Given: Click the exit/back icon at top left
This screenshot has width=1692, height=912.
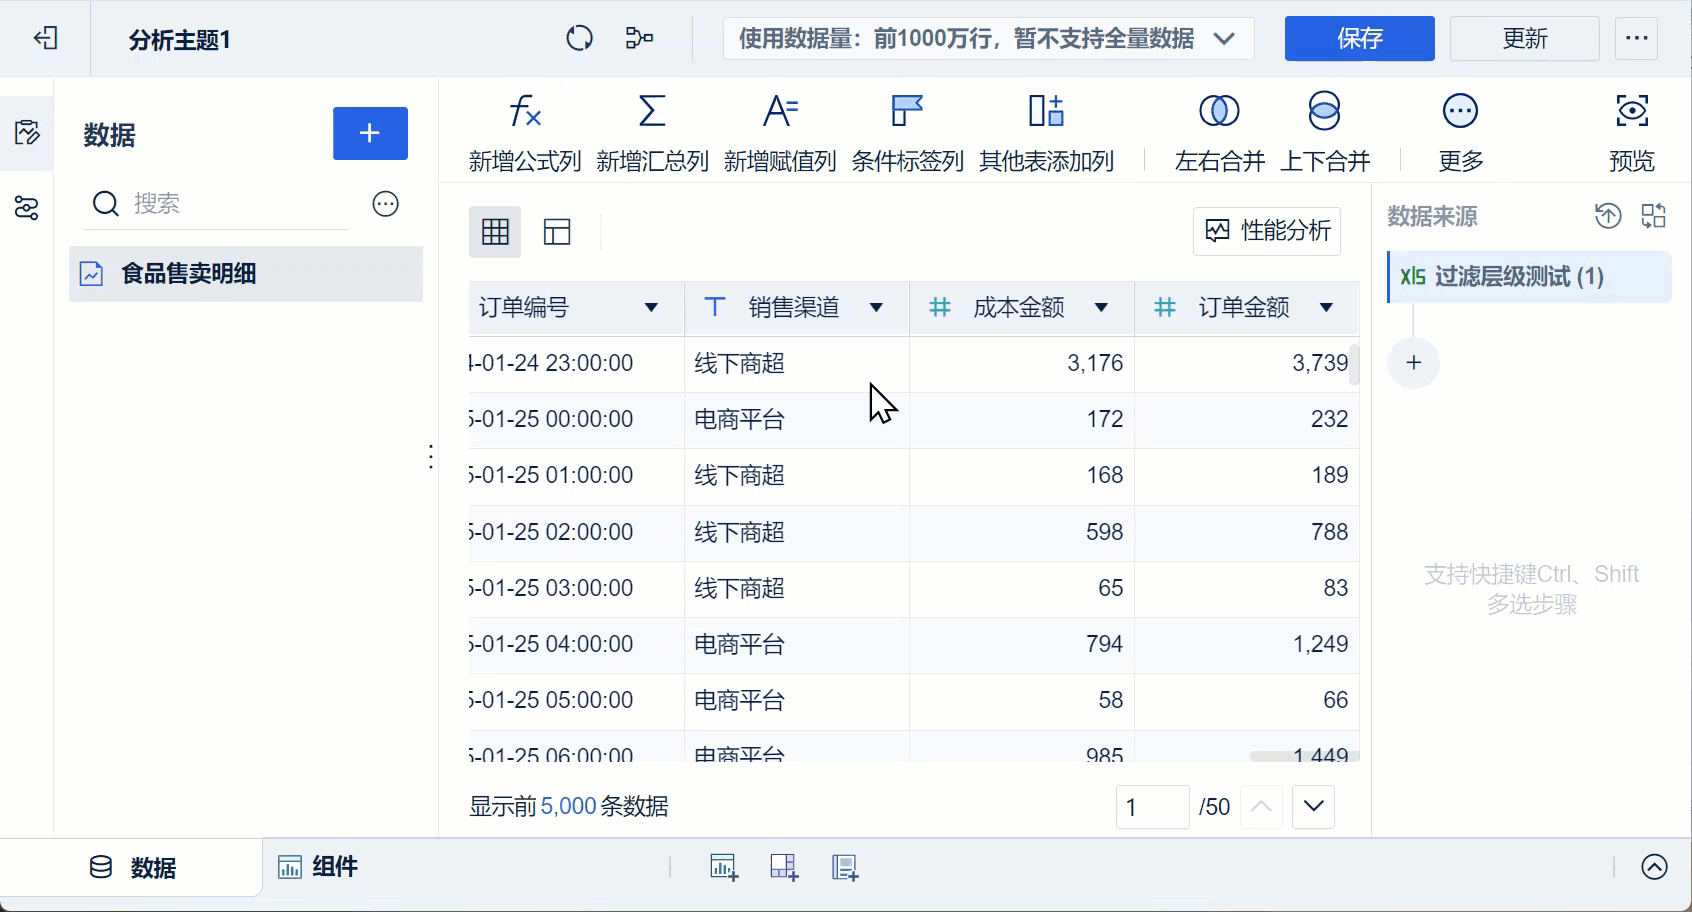Looking at the screenshot, I should tap(46, 39).
